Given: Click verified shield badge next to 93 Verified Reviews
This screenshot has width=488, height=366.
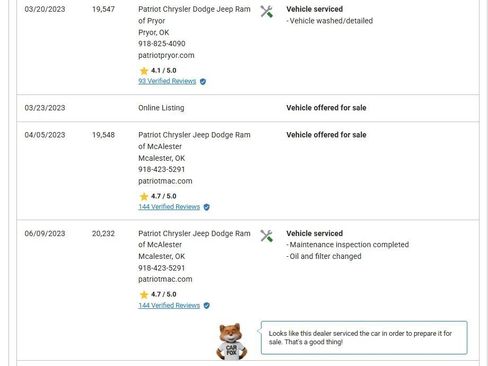Looking at the screenshot, I should [203, 81].
